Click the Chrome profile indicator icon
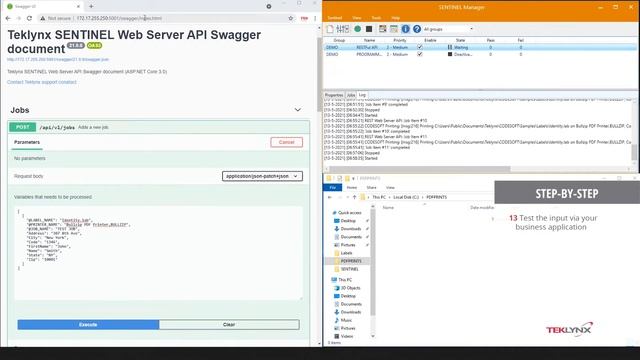This screenshot has height=360, width=640. [269, 7]
